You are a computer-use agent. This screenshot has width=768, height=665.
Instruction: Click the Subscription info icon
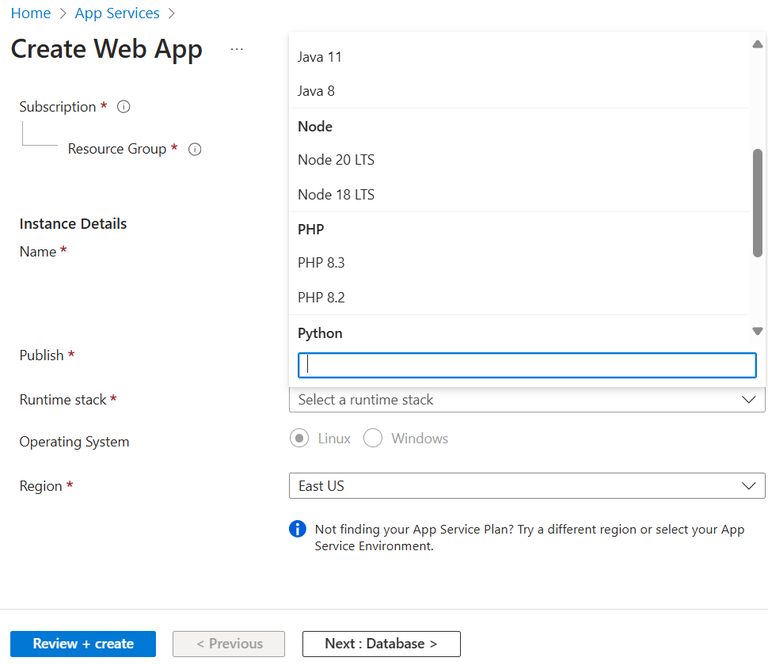(x=124, y=107)
